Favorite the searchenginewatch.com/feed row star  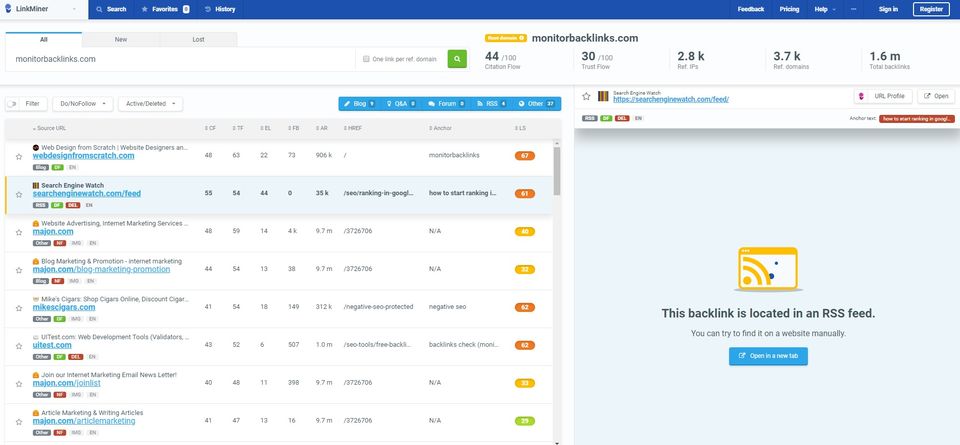tap(19, 195)
